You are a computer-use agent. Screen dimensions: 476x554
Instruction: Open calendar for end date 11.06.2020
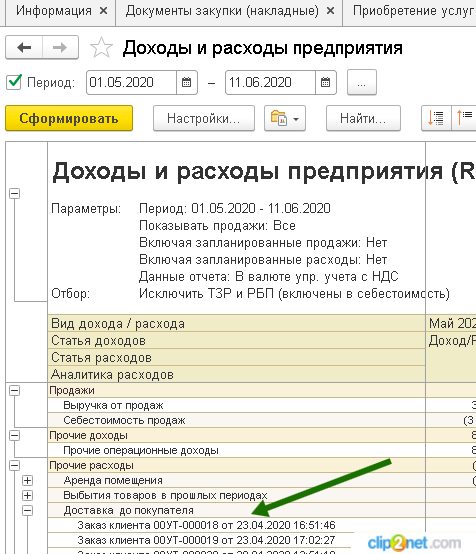(325, 83)
